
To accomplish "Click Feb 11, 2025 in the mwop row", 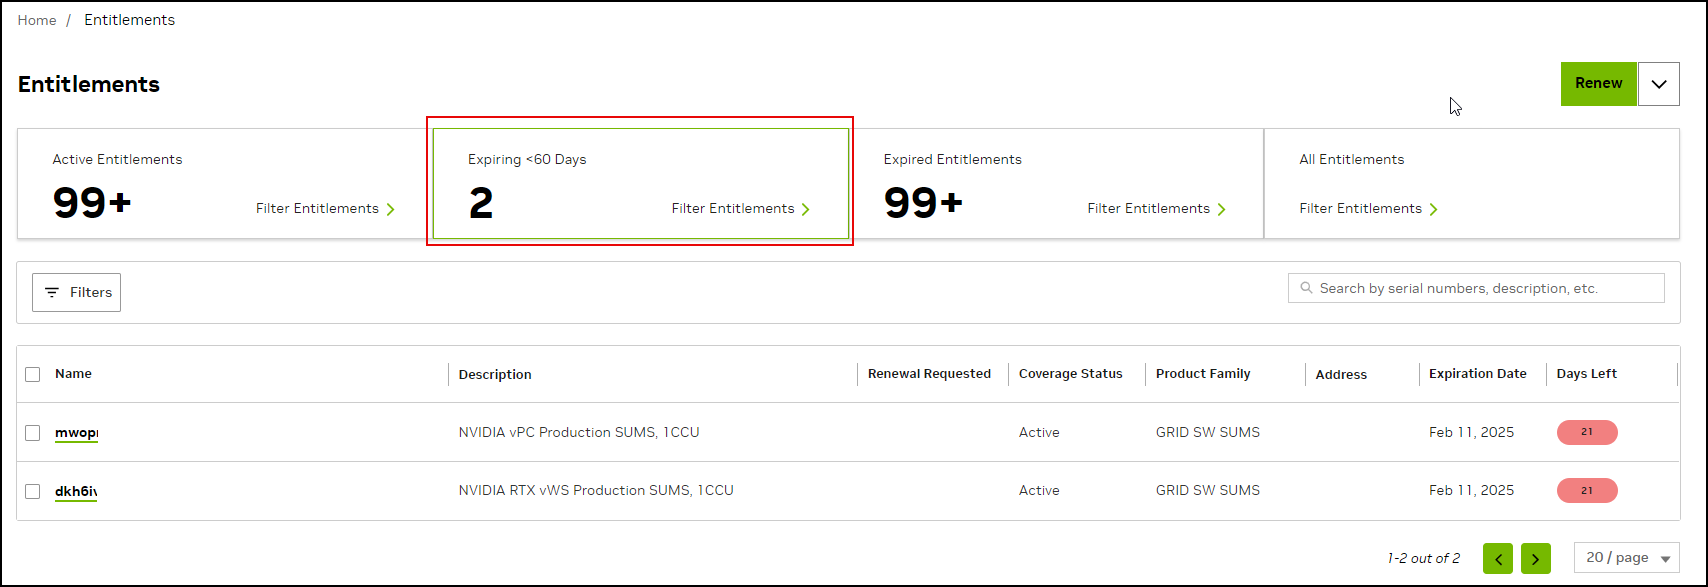I will pyautogui.click(x=1471, y=432).
